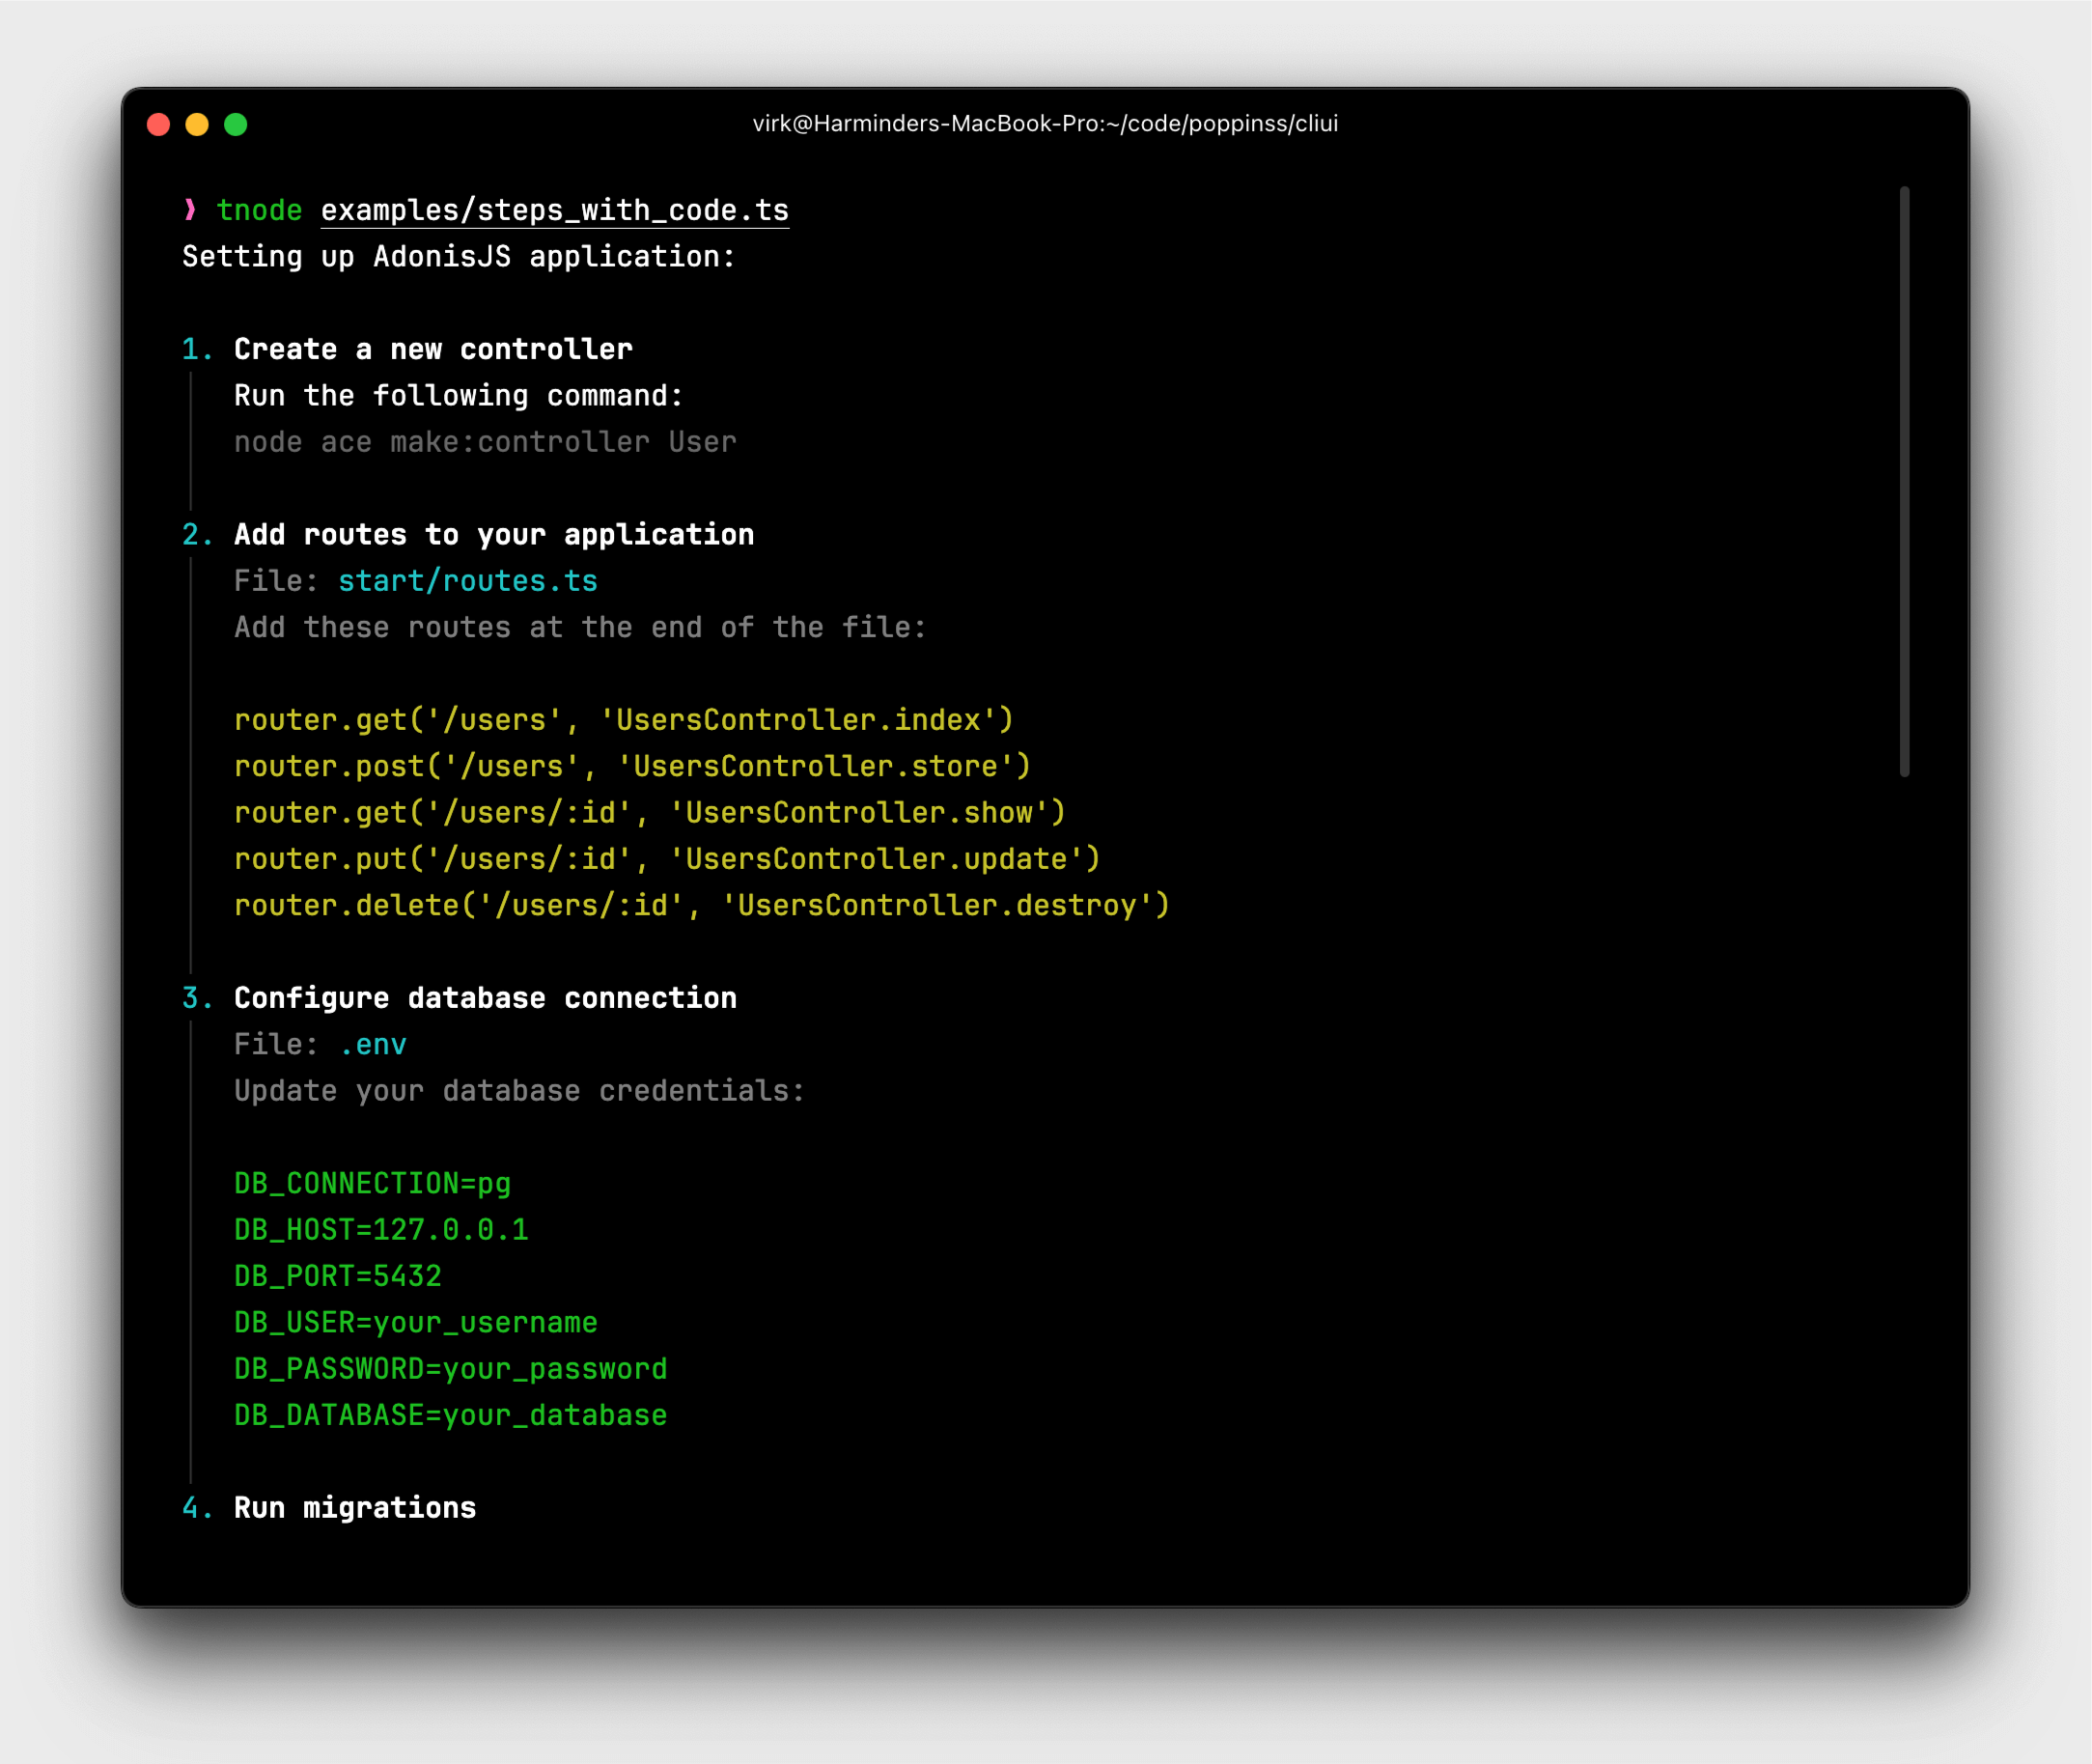Click the DB_CONNECTION=pg line

coord(373,1184)
